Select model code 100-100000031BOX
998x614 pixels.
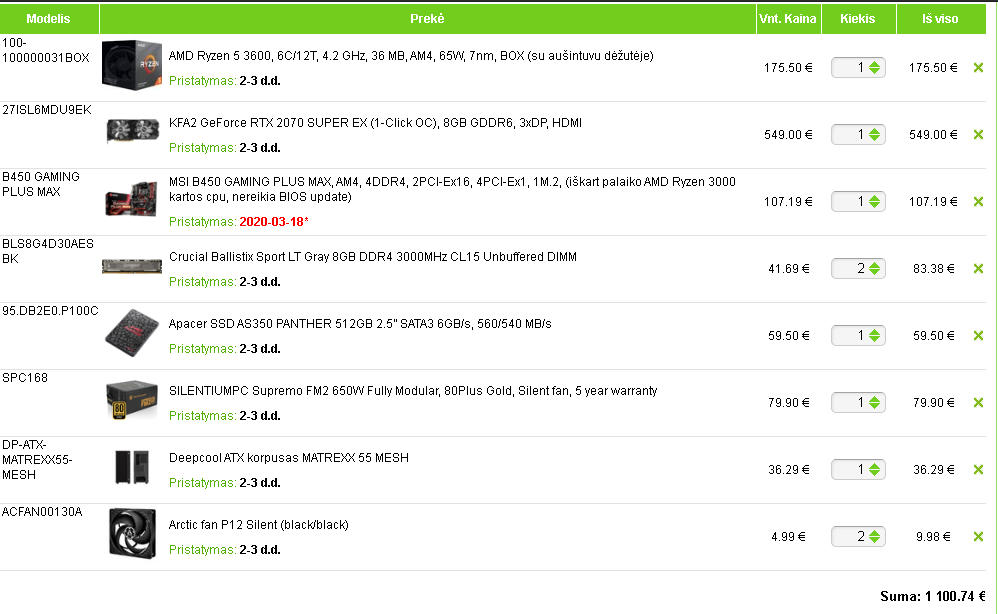click(46, 50)
